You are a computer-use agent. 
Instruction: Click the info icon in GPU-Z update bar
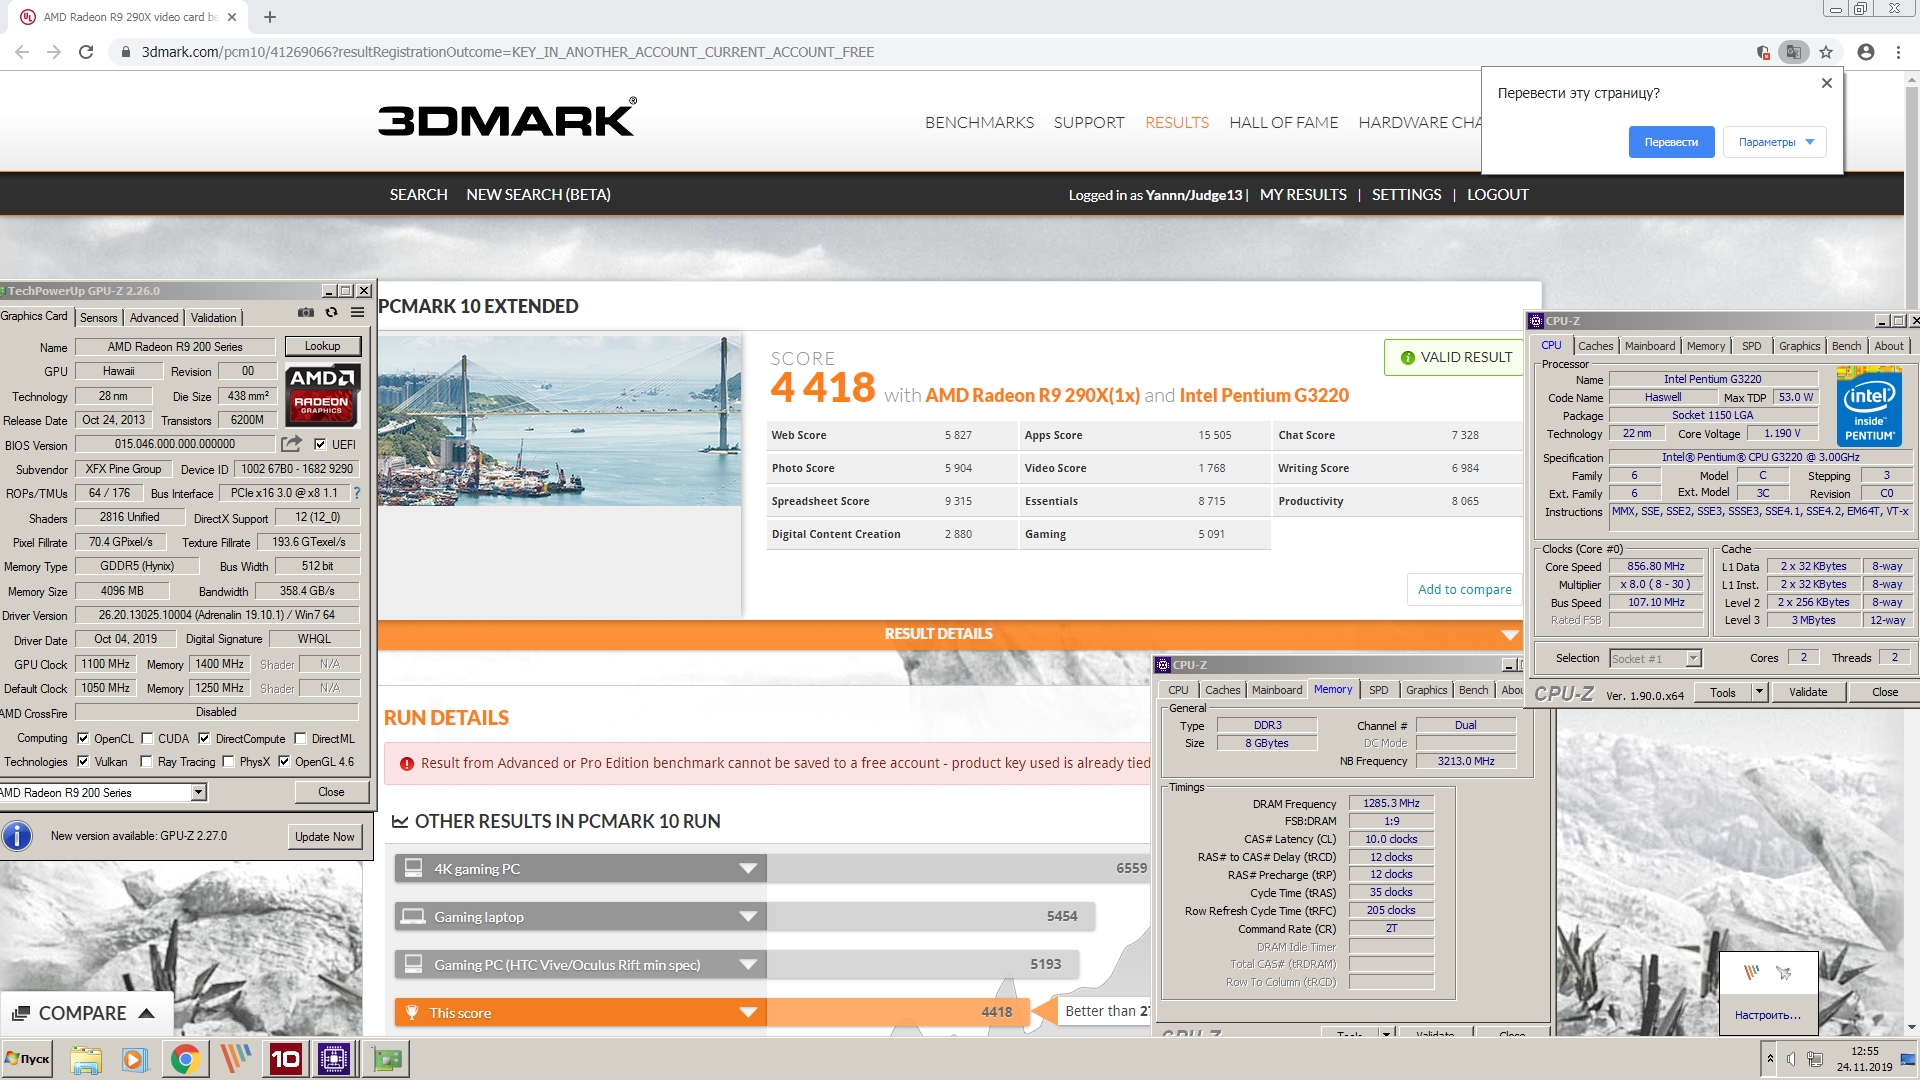(17, 836)
